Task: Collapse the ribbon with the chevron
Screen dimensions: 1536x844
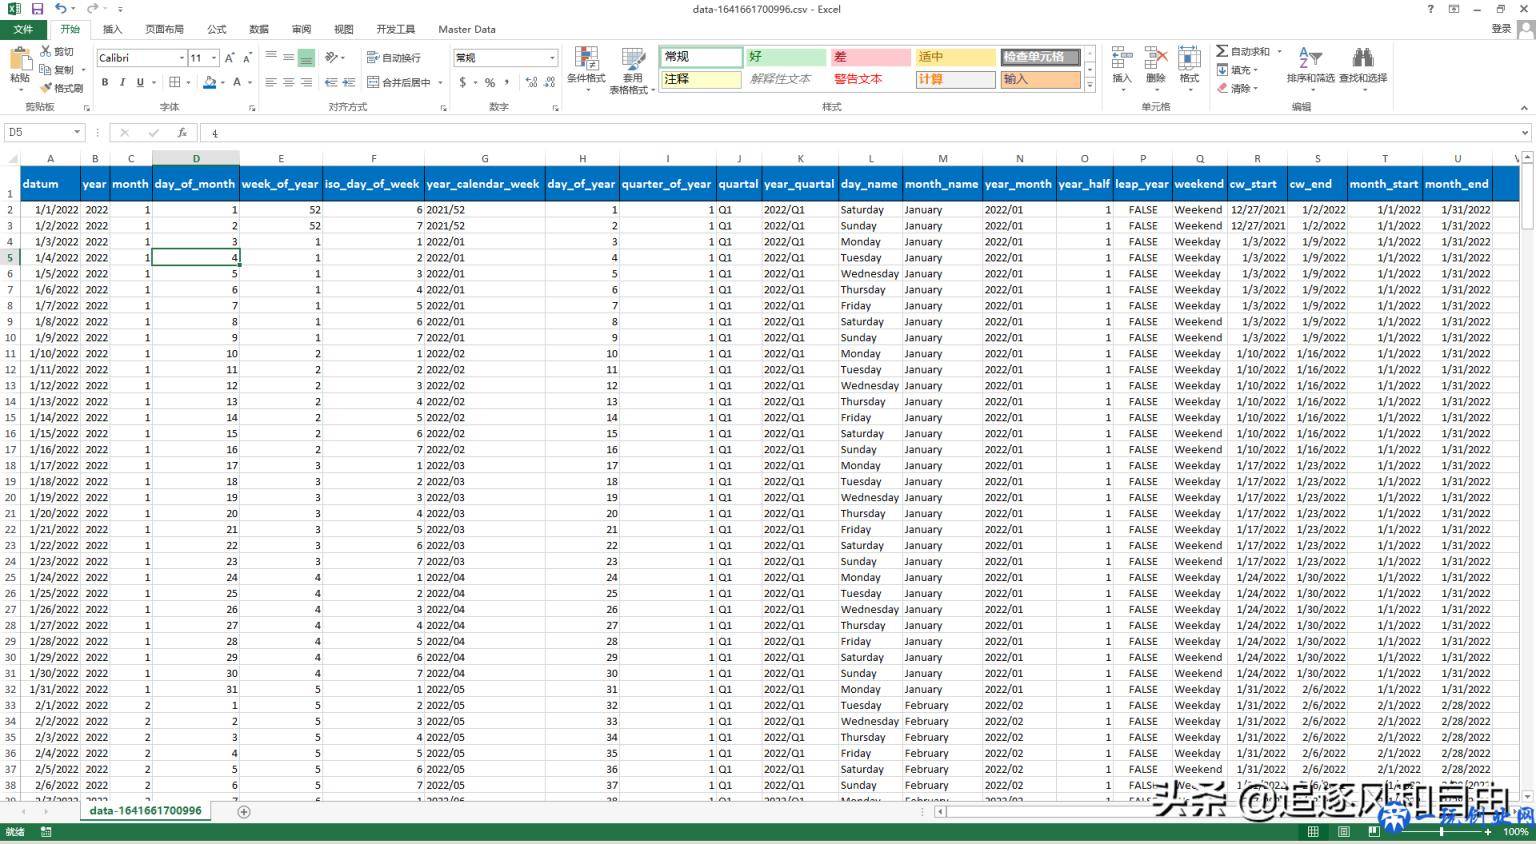Action: point(1524,107)
